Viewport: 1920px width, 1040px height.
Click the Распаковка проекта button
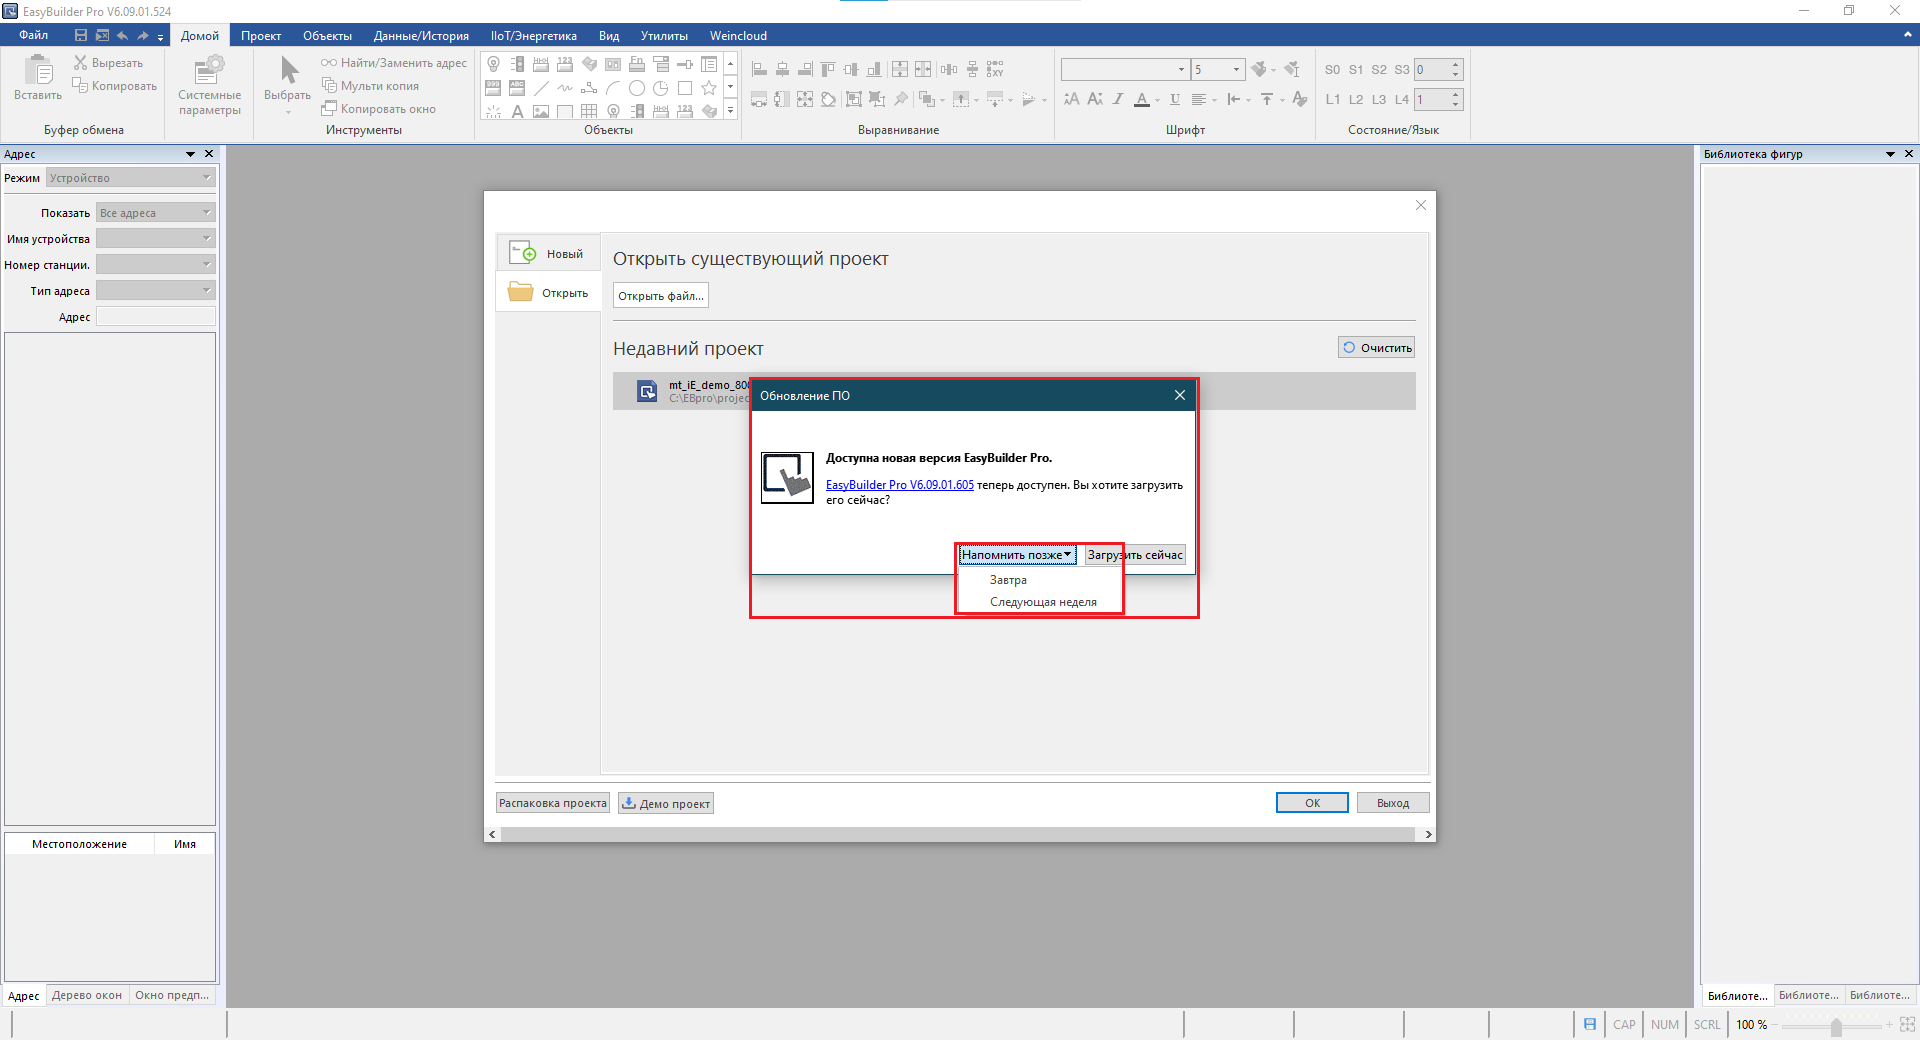point(553,803)
